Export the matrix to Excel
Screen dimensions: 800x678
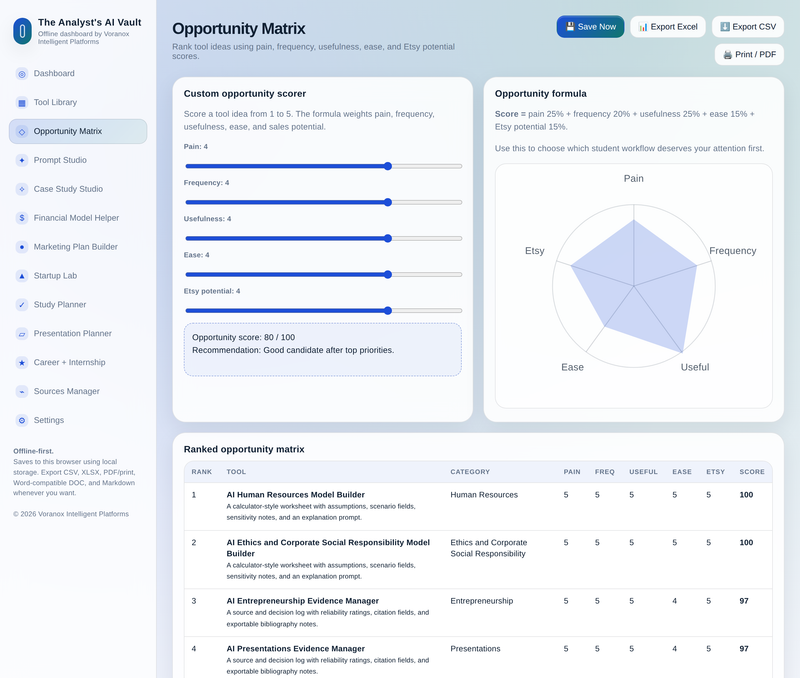(x=668, y=27)
